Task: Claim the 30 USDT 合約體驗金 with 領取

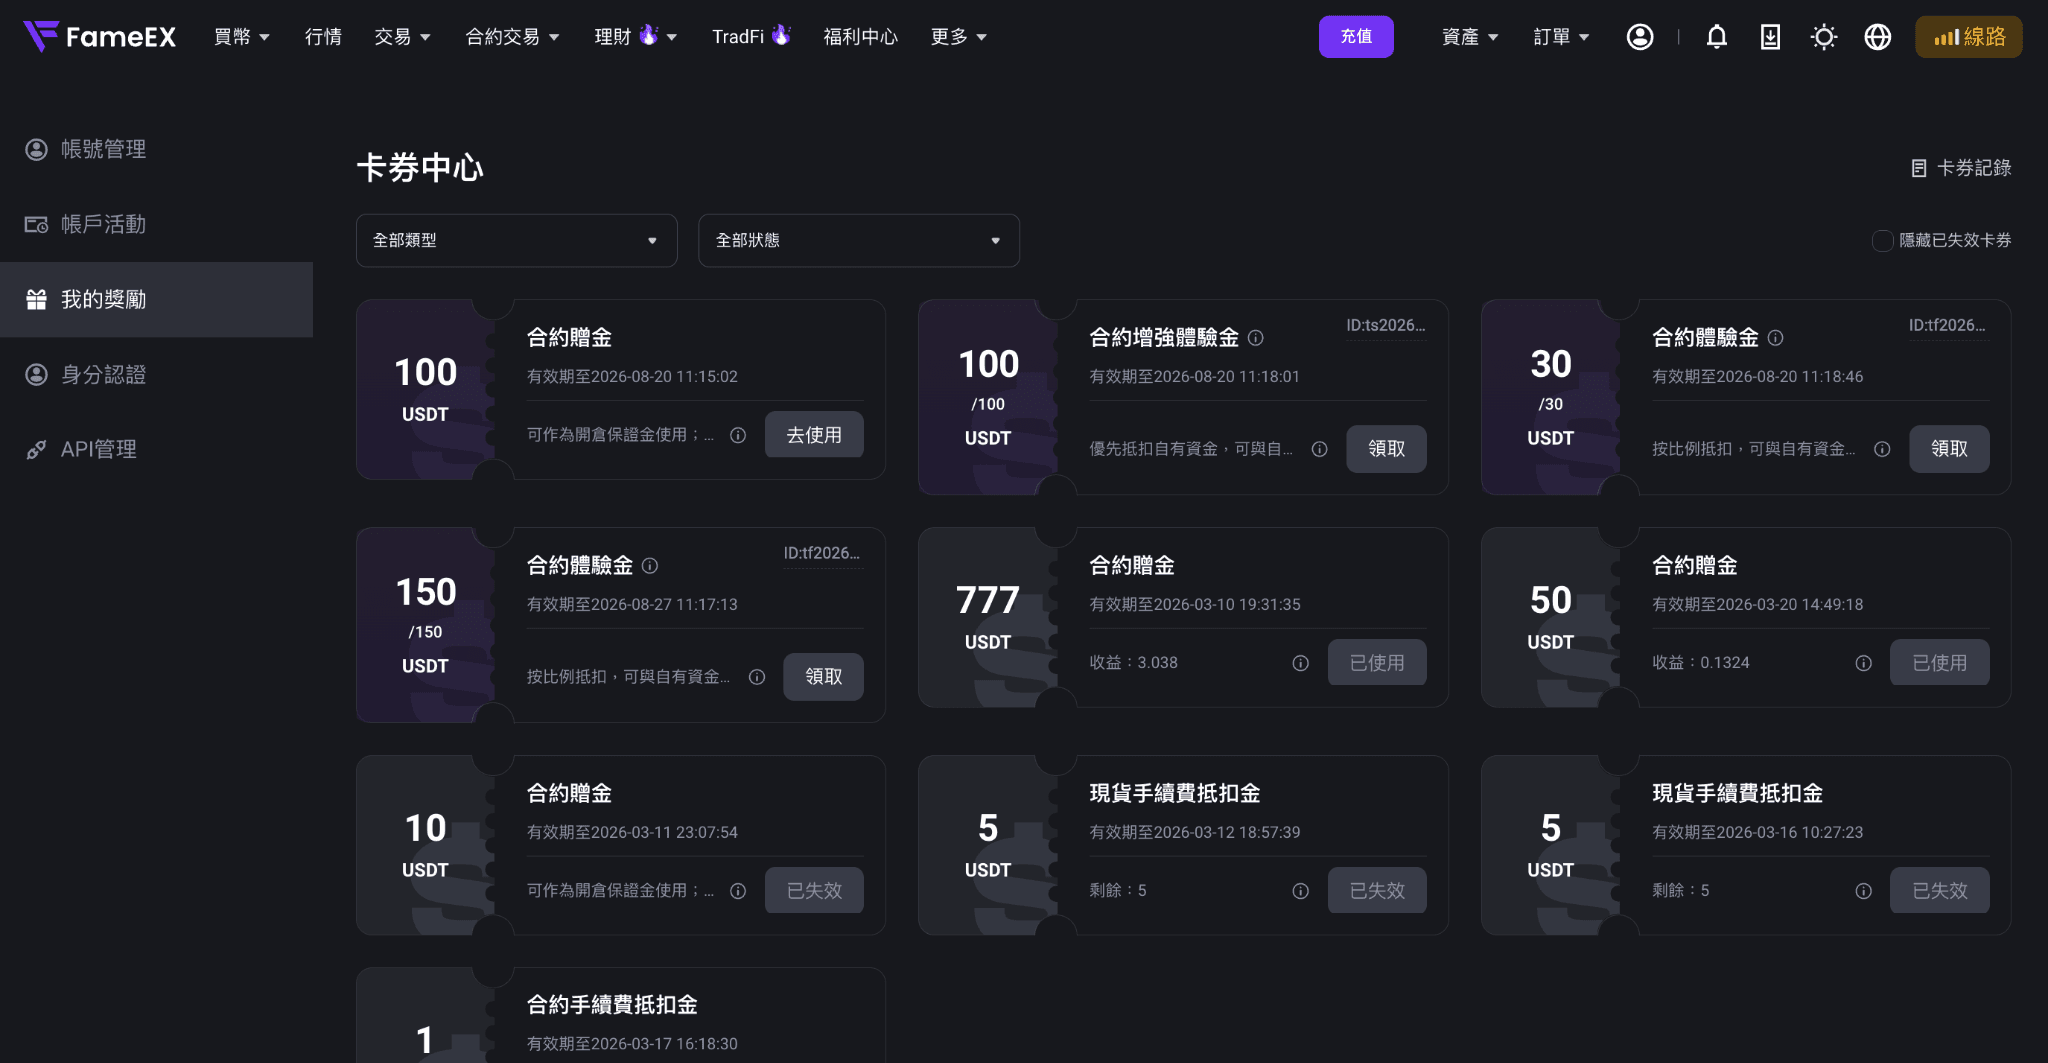Action: pos(1949,449)
